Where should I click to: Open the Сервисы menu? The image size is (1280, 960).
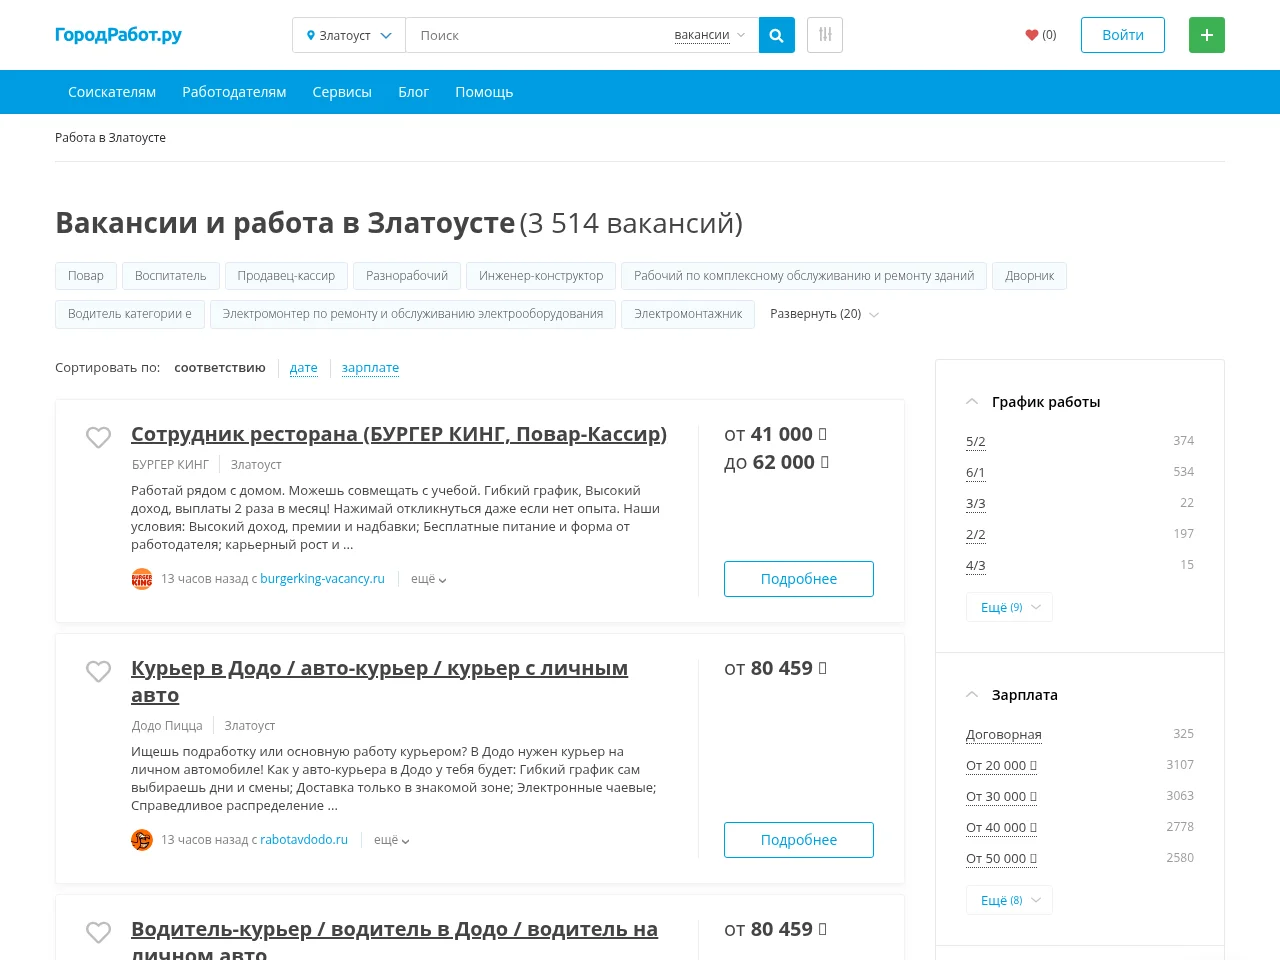342,92
